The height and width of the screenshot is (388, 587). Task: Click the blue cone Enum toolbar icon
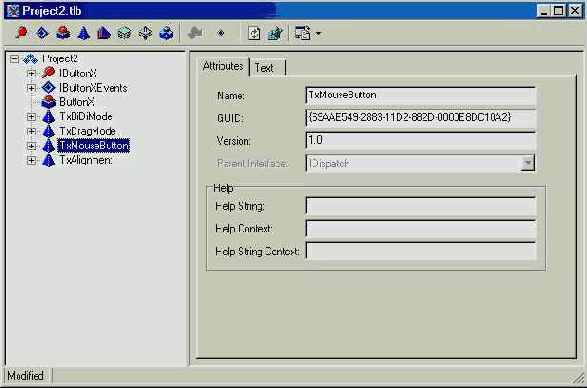83,33
